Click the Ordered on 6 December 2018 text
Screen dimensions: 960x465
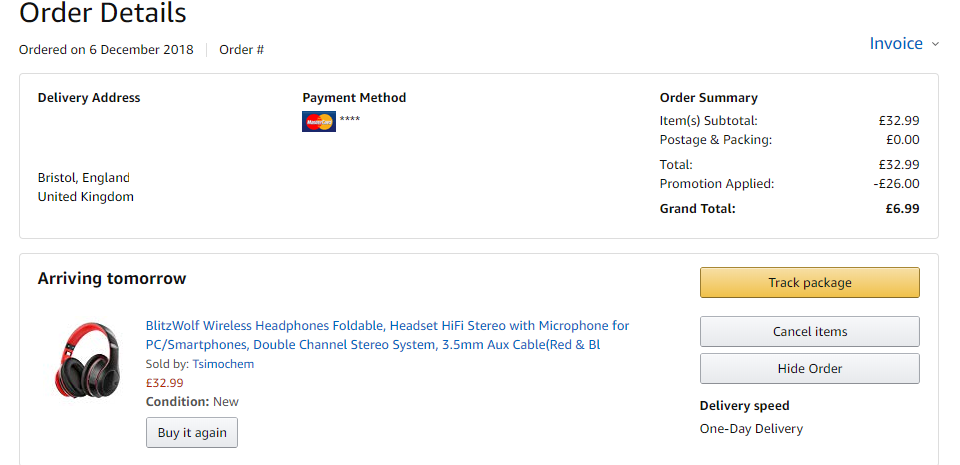[106, 50]
